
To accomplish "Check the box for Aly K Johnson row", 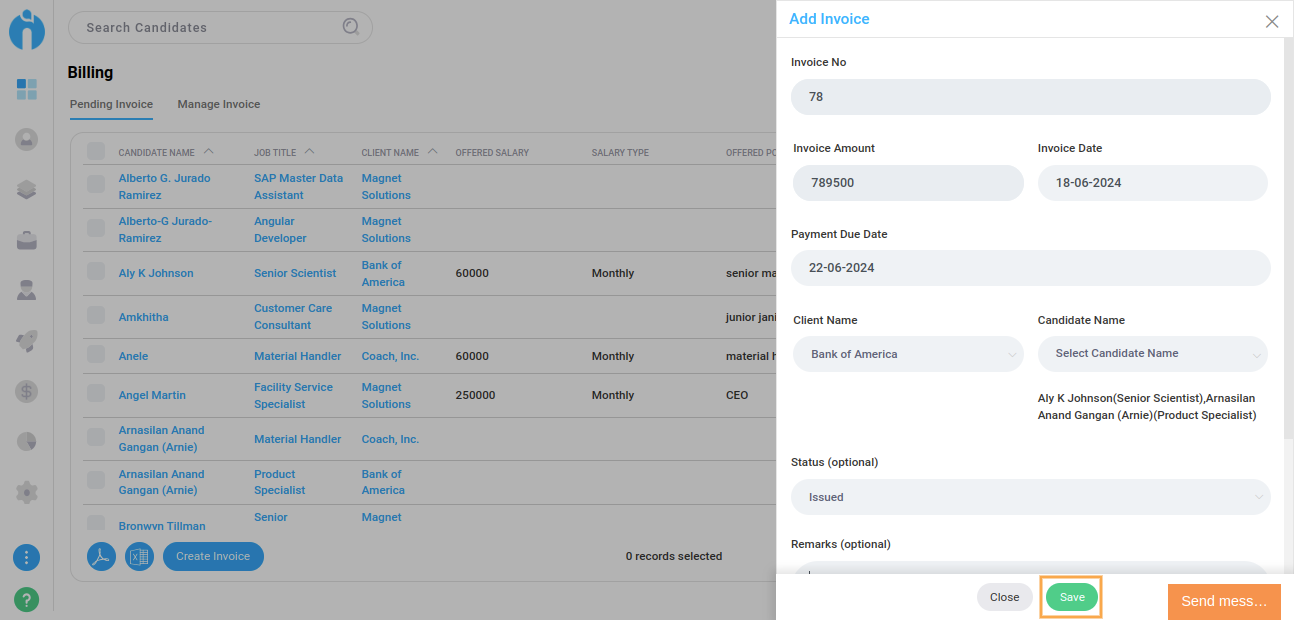I will (x=96, y=272).
